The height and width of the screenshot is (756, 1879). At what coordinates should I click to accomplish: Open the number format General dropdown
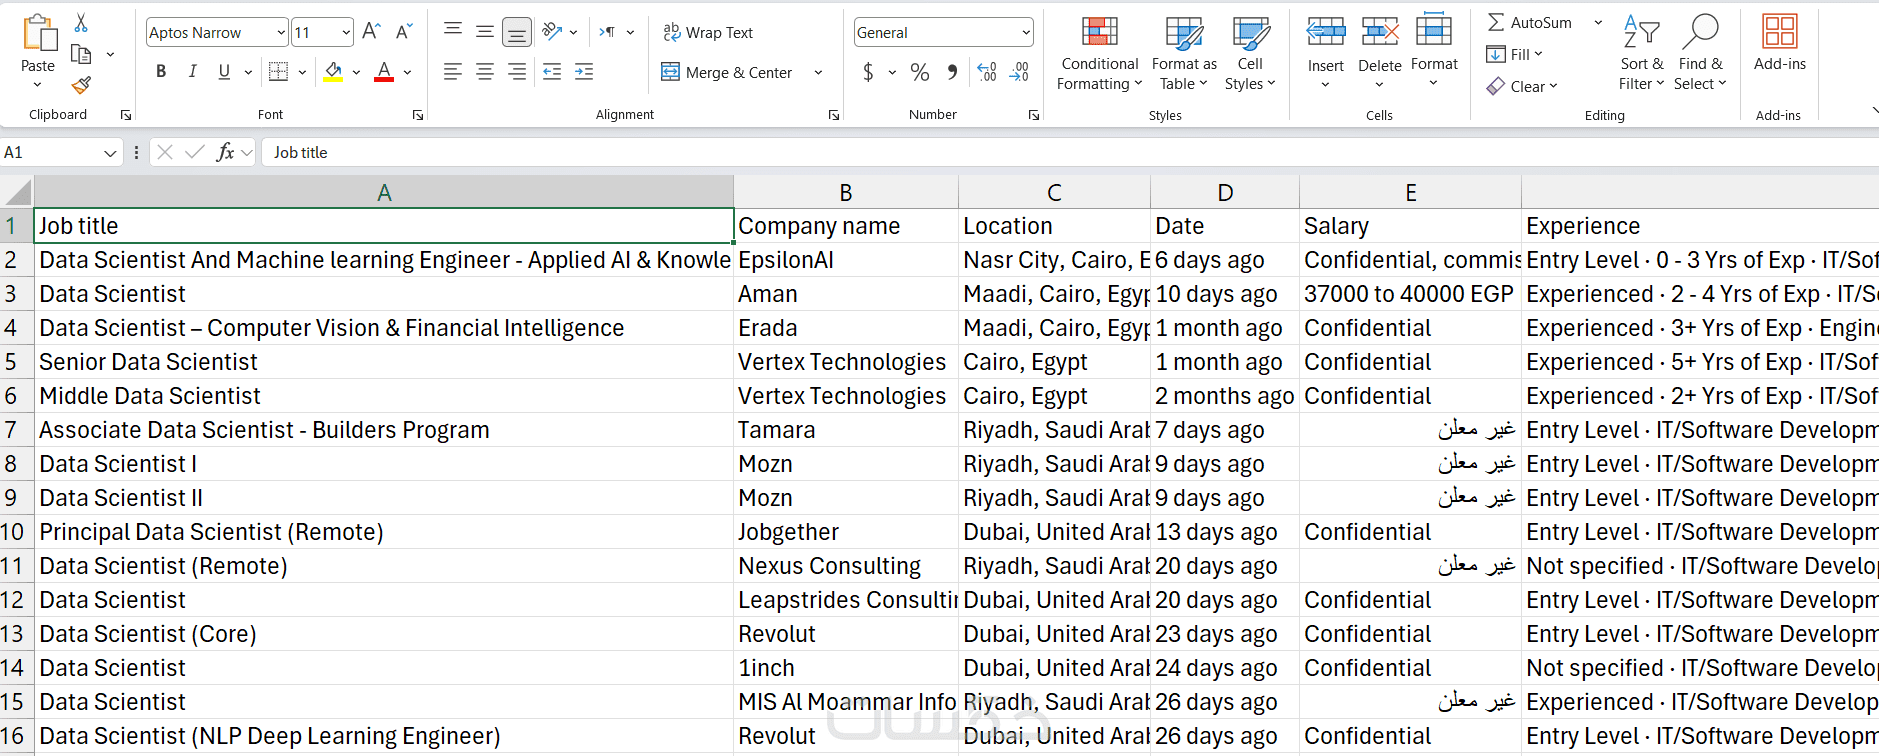tap(1026, 32)
